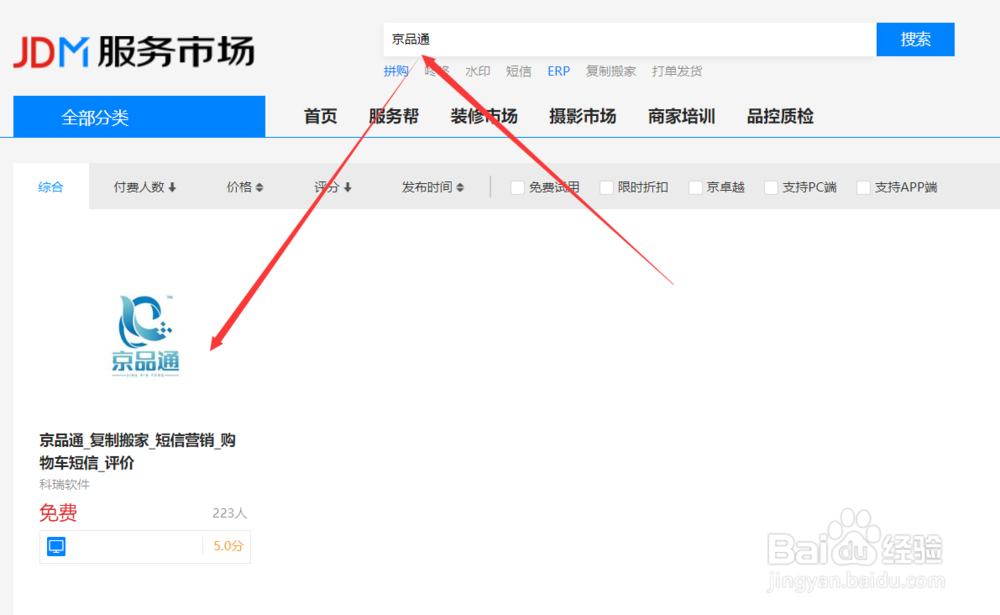Expand the 全部分类 category menu
The height and width of the screenshot is (615, 1000).
pos(139,117)
